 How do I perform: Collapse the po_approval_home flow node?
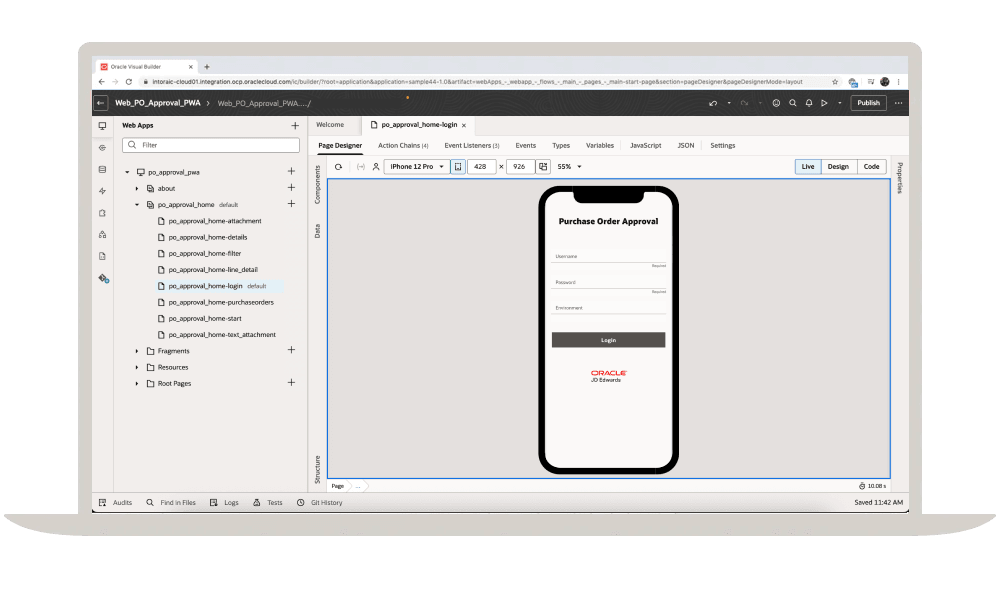pyautogui.click(x=137, y=205)
